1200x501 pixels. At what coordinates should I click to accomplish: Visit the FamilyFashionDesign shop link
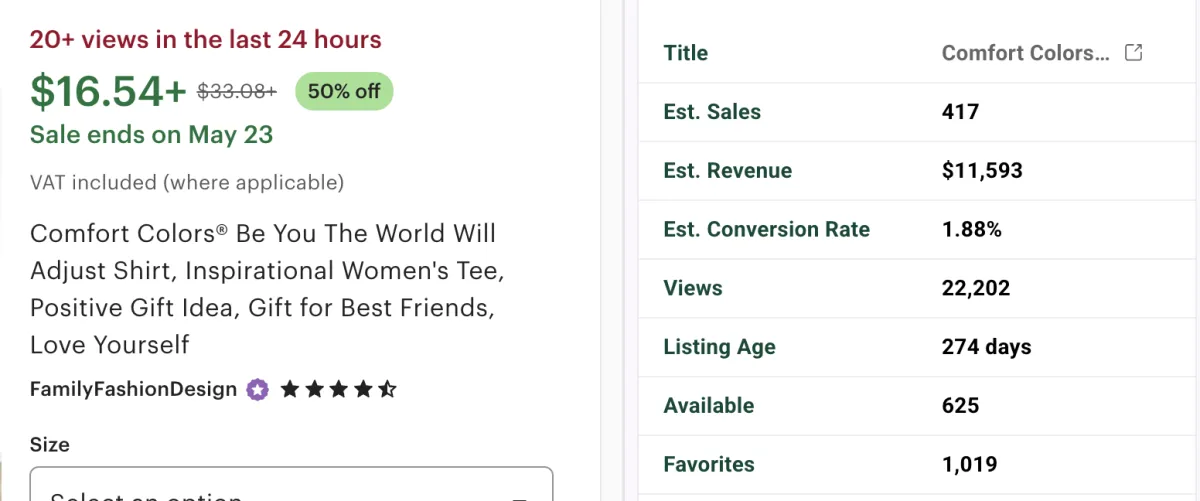pyautogui.click(x=134, y=389)
